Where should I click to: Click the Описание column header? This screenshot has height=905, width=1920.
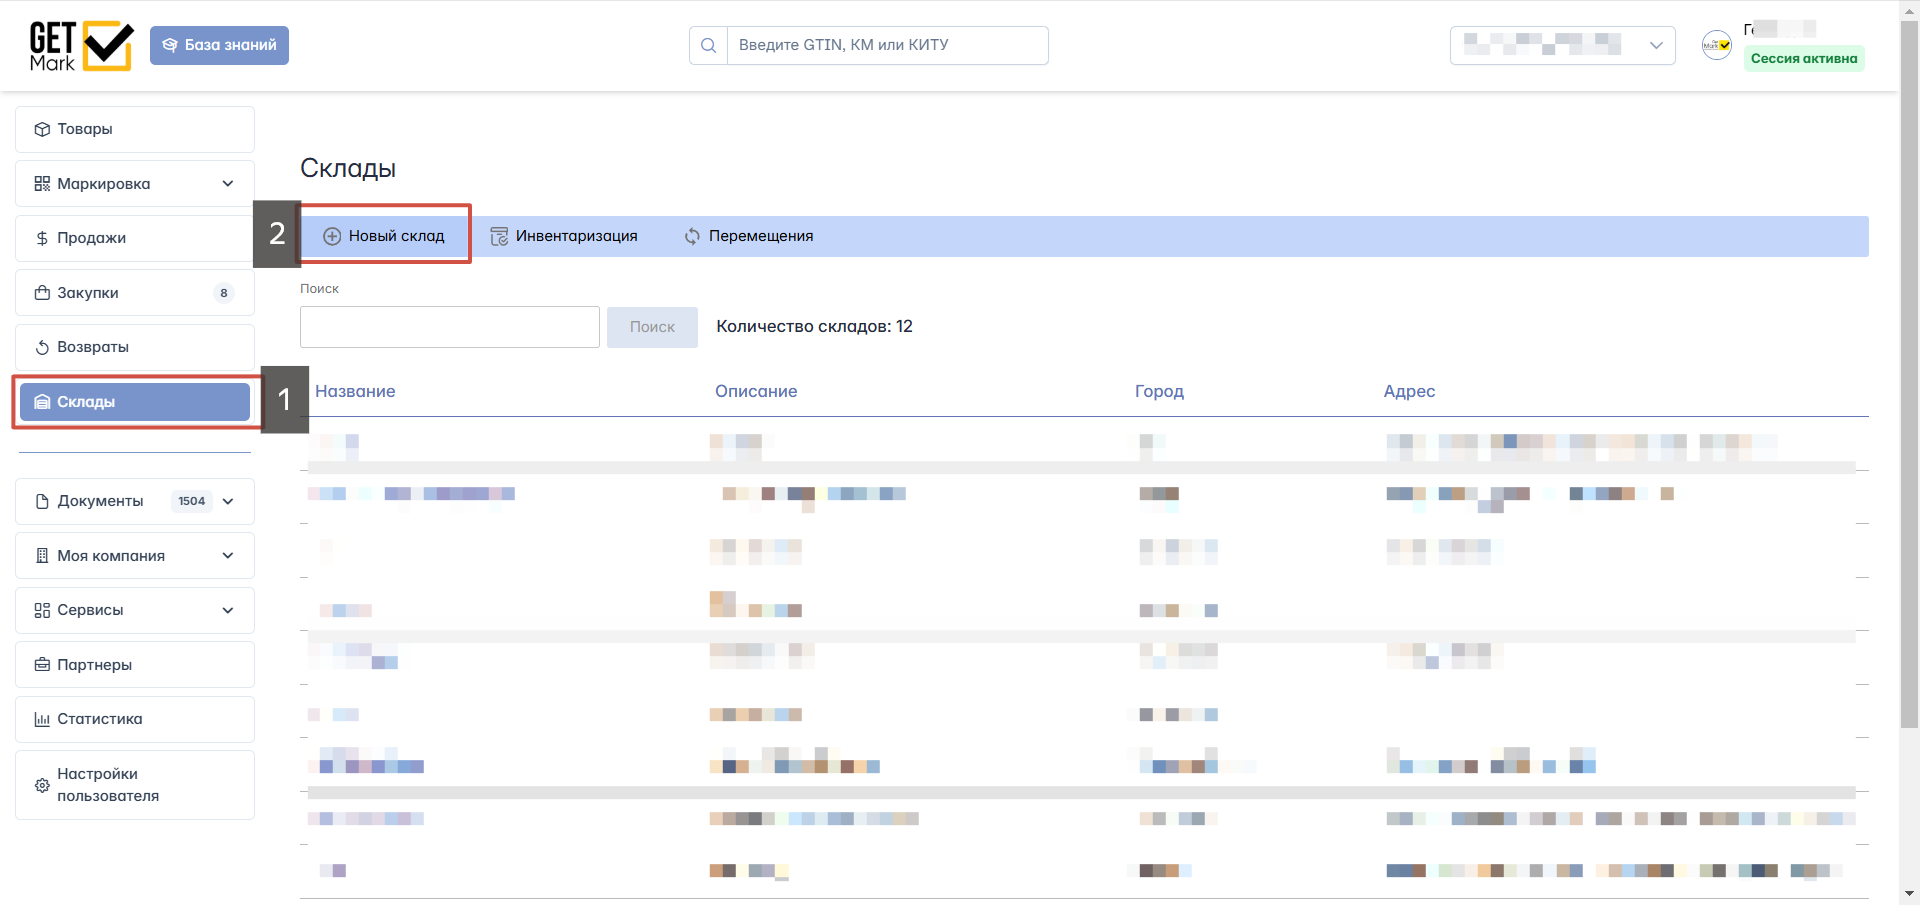756,391
